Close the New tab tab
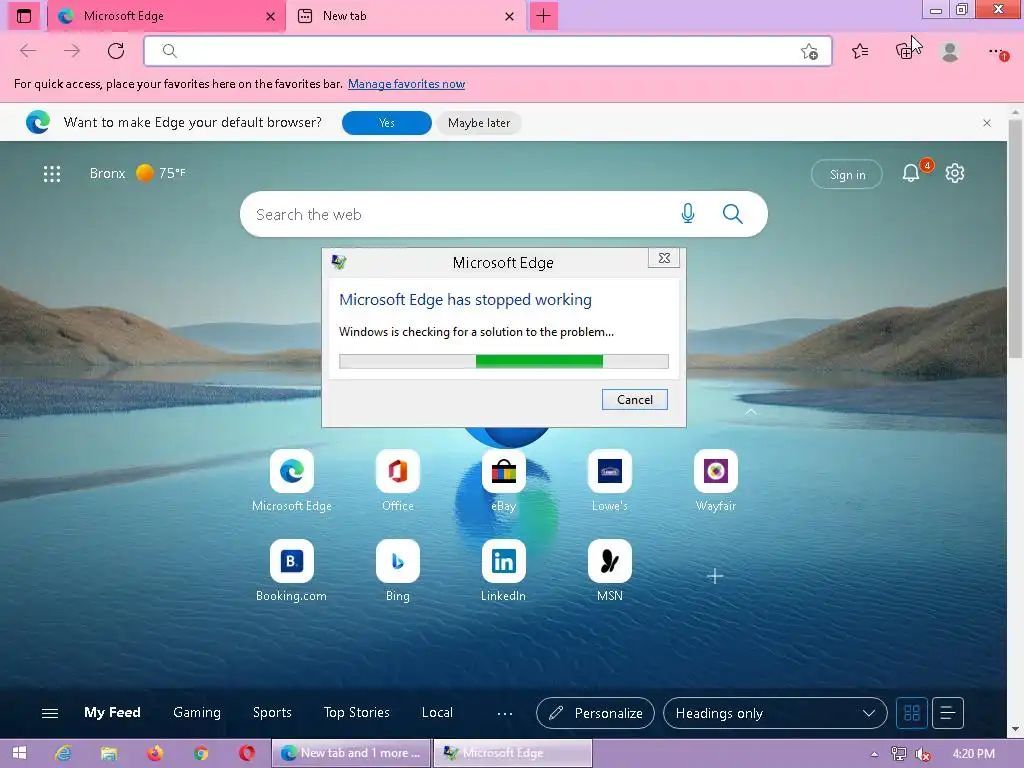The width and height of the screenshot is (1024, 768). [509, 16]
